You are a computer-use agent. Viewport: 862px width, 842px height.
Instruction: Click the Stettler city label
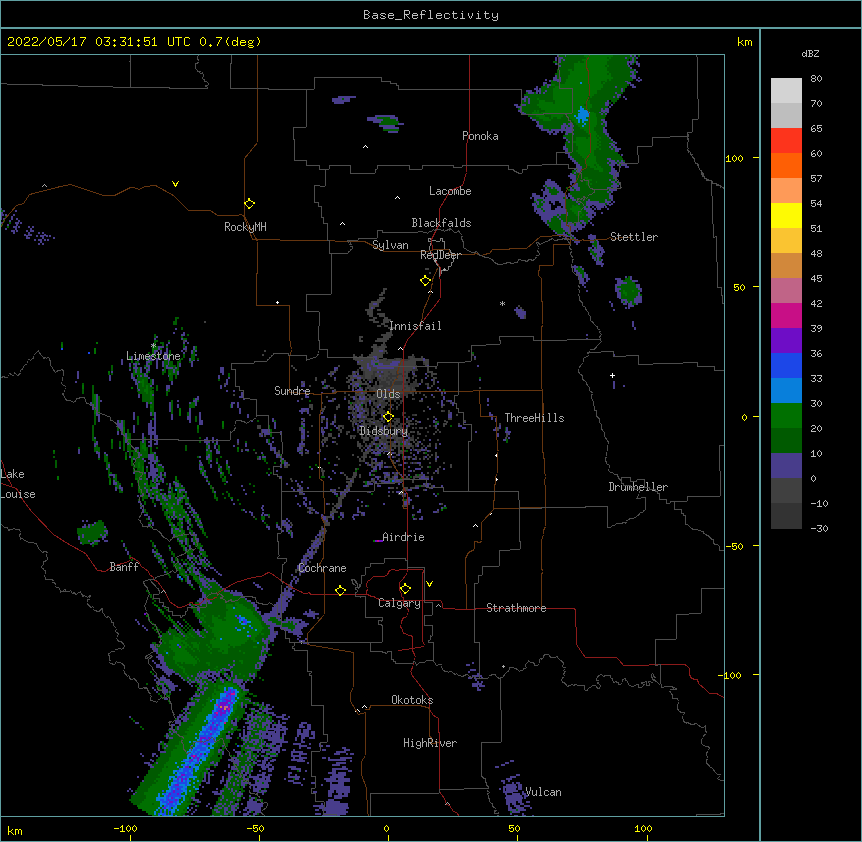634,237
